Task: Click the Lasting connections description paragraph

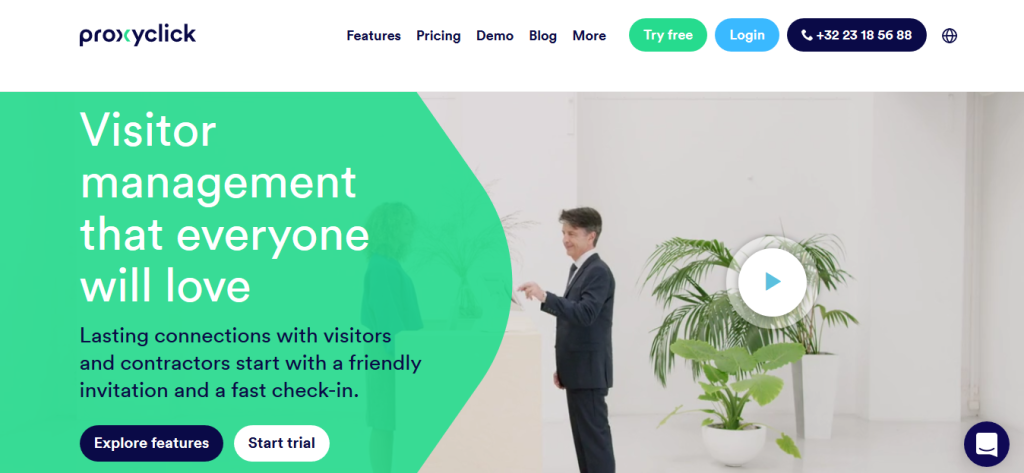Action: 251,363
